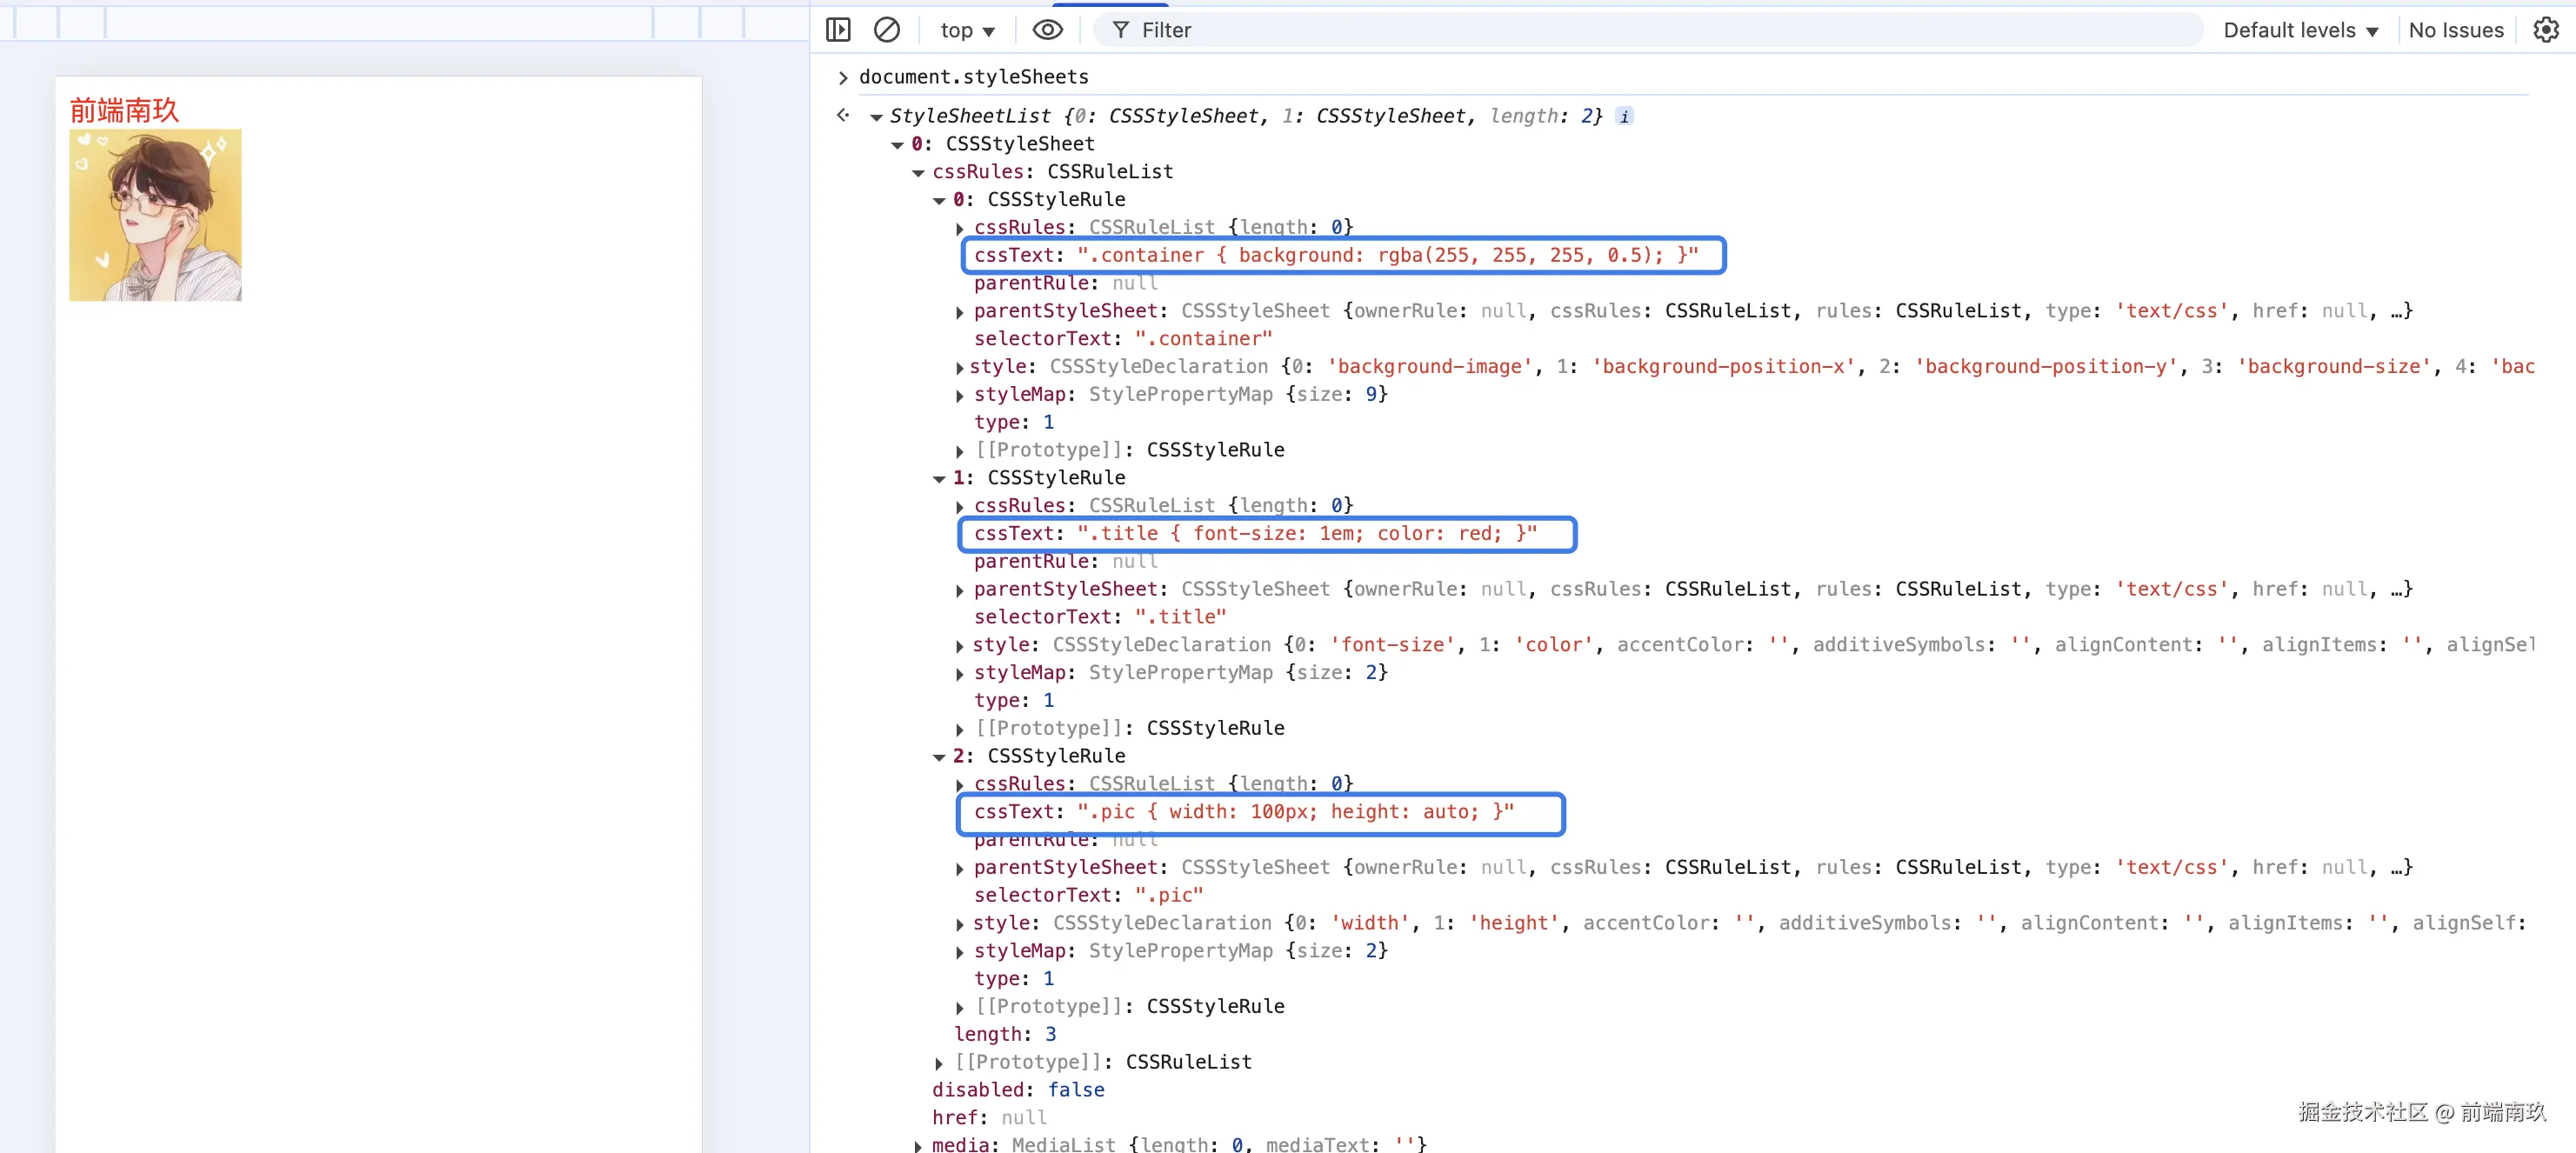Click the result return arrow icon
This screenshot has height=1153, width=2576.
pyautogui.click(x=843, y=116)
